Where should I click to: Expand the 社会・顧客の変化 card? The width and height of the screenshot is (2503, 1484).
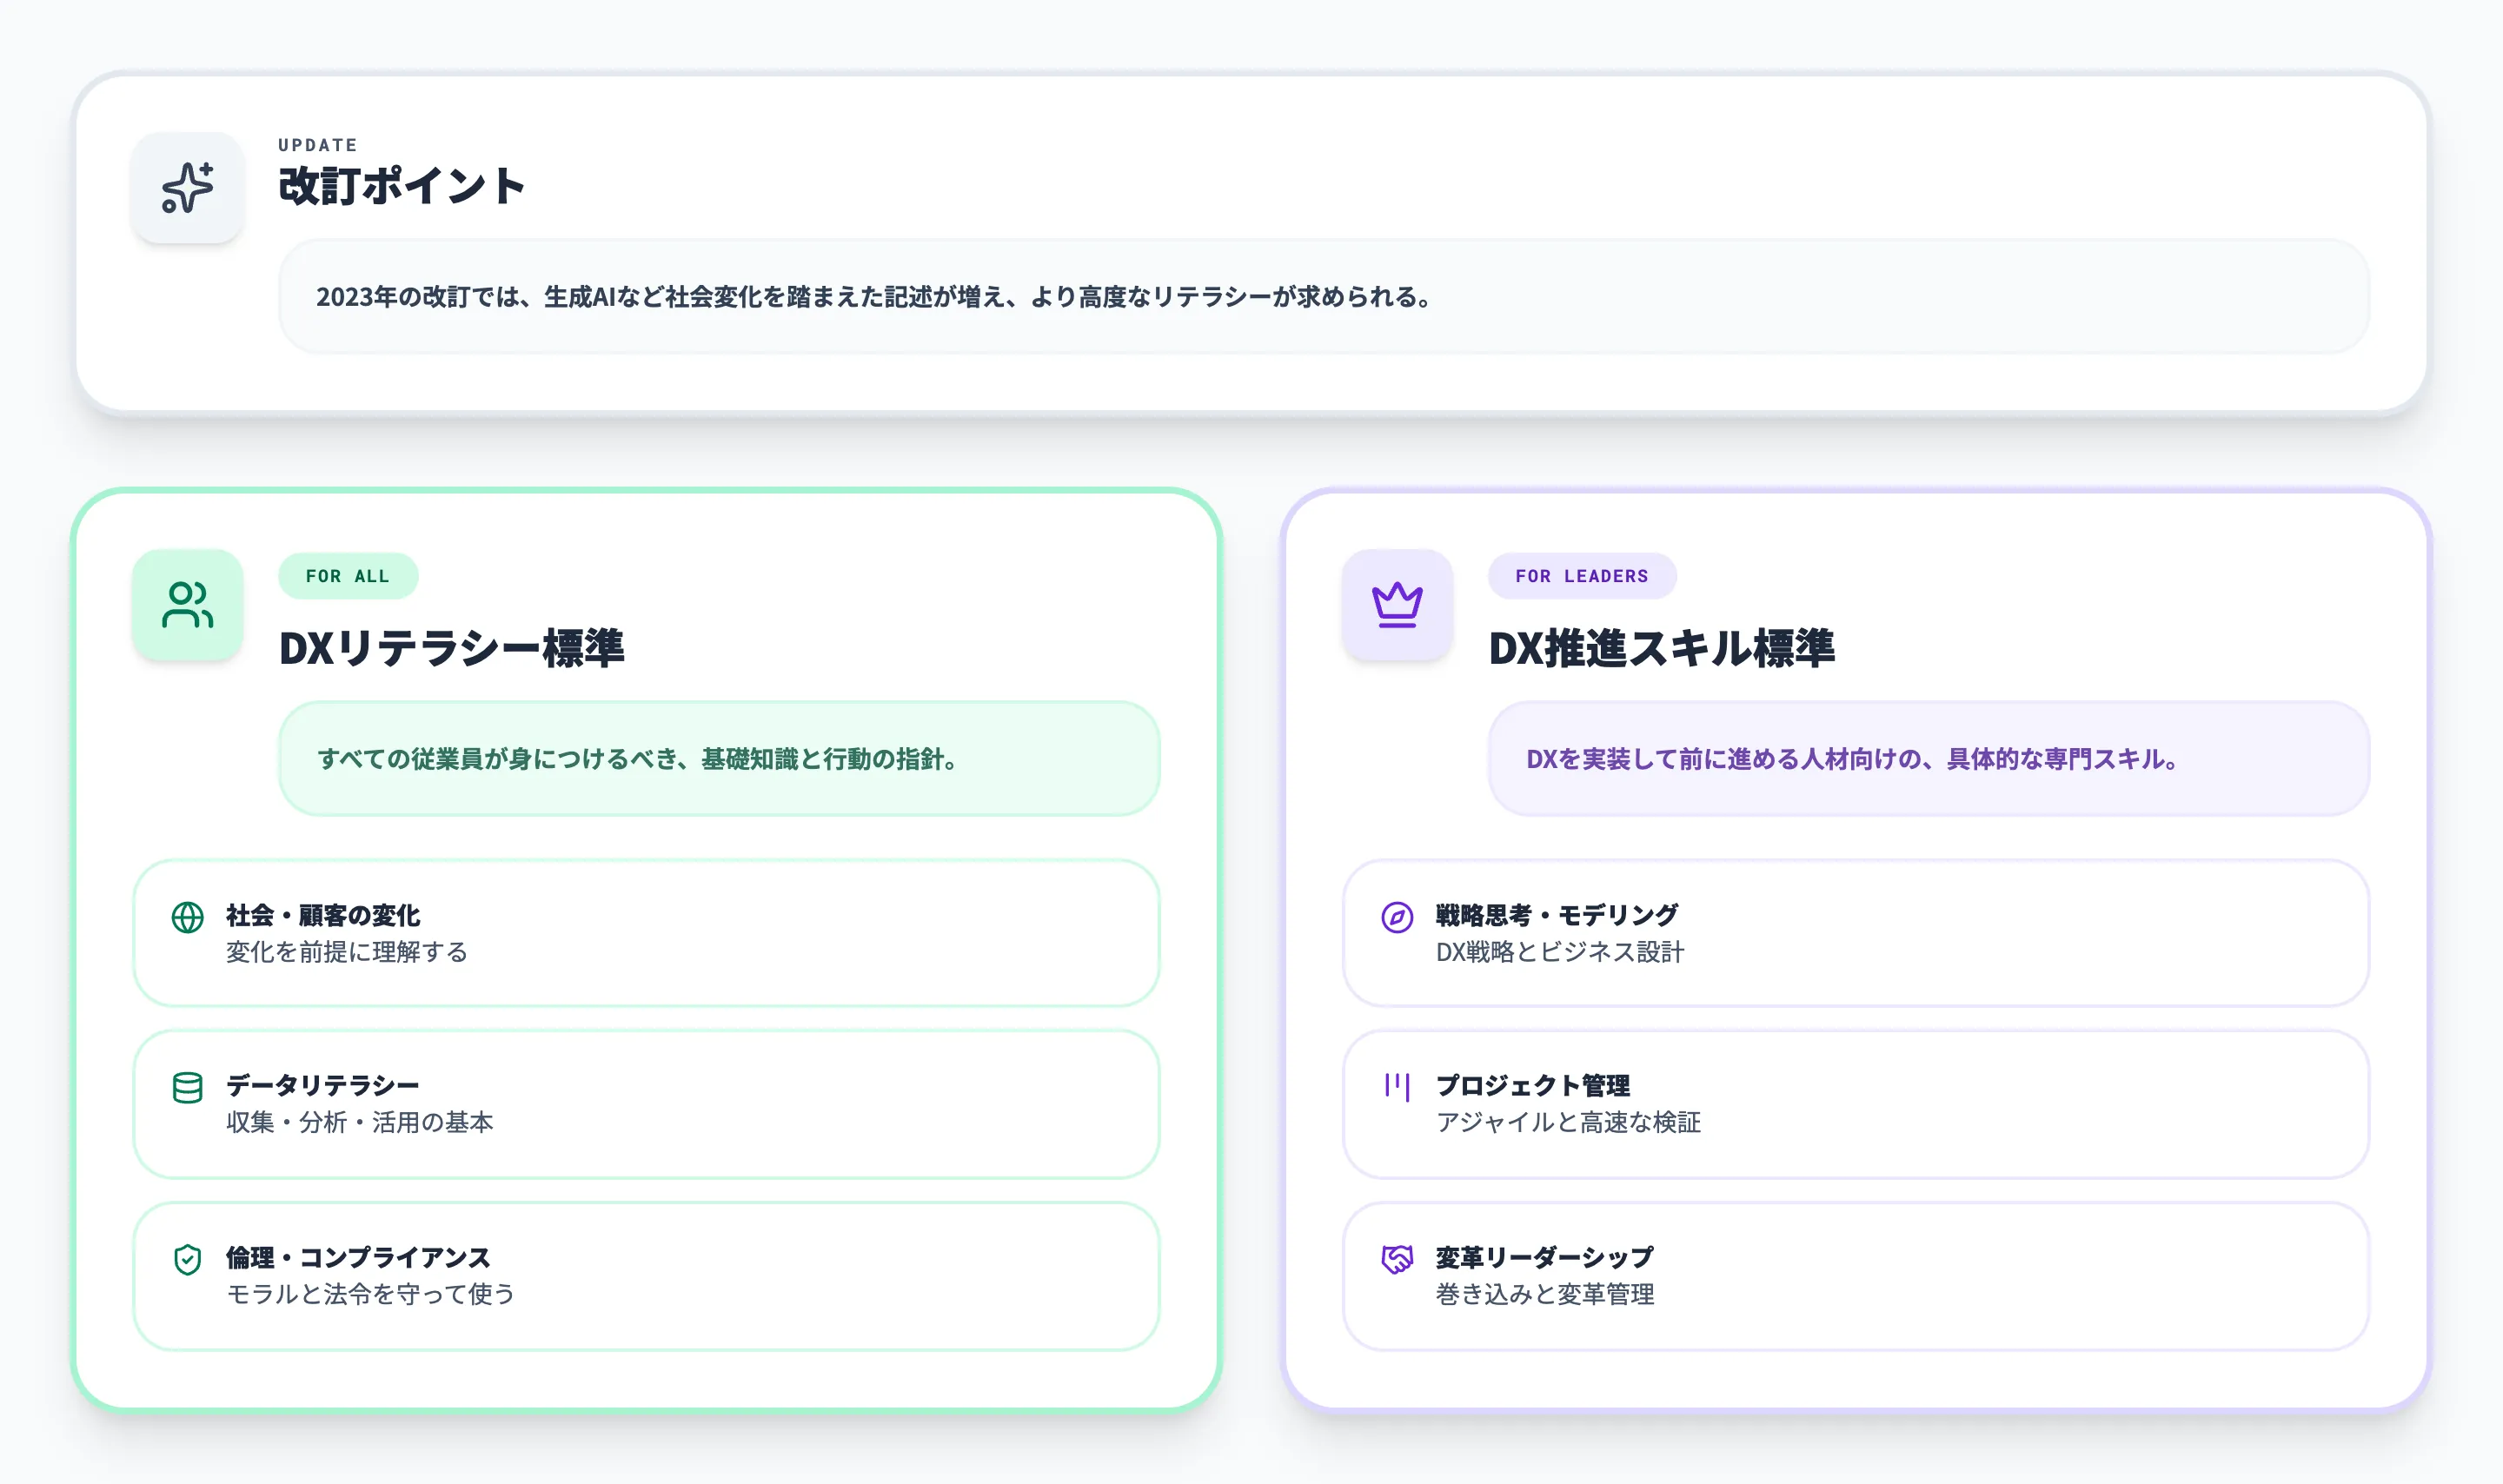pos(648,933)
